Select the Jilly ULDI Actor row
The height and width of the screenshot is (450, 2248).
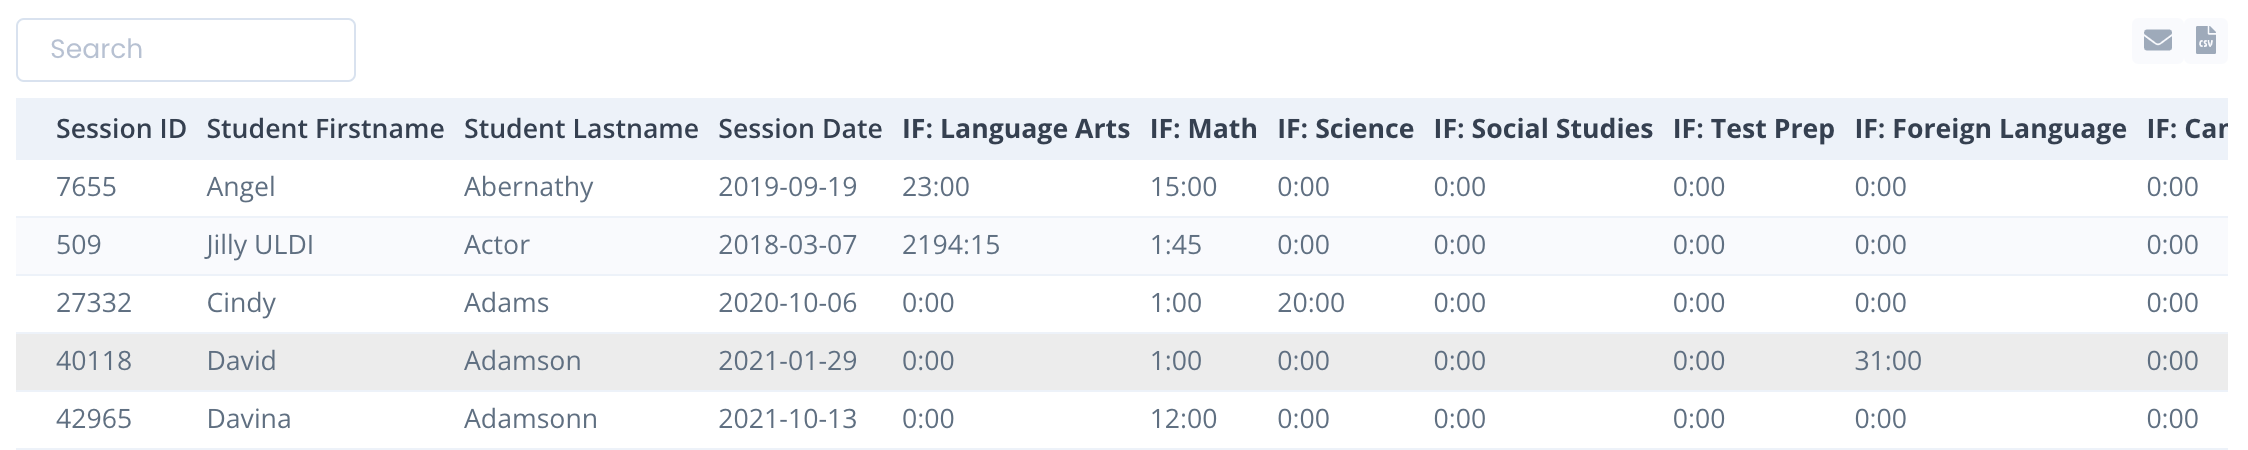(x=1122, y=245)
